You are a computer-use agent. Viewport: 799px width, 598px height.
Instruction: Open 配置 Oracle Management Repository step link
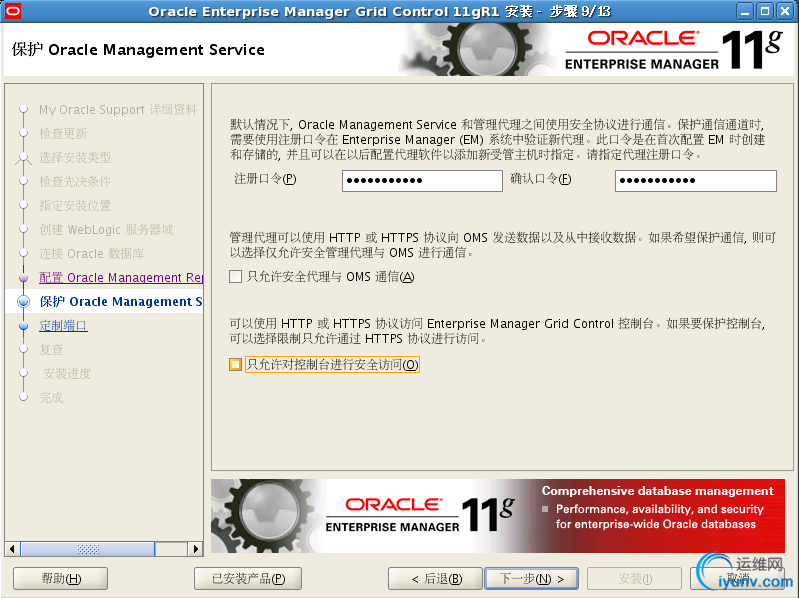click(x=121, y=277)
